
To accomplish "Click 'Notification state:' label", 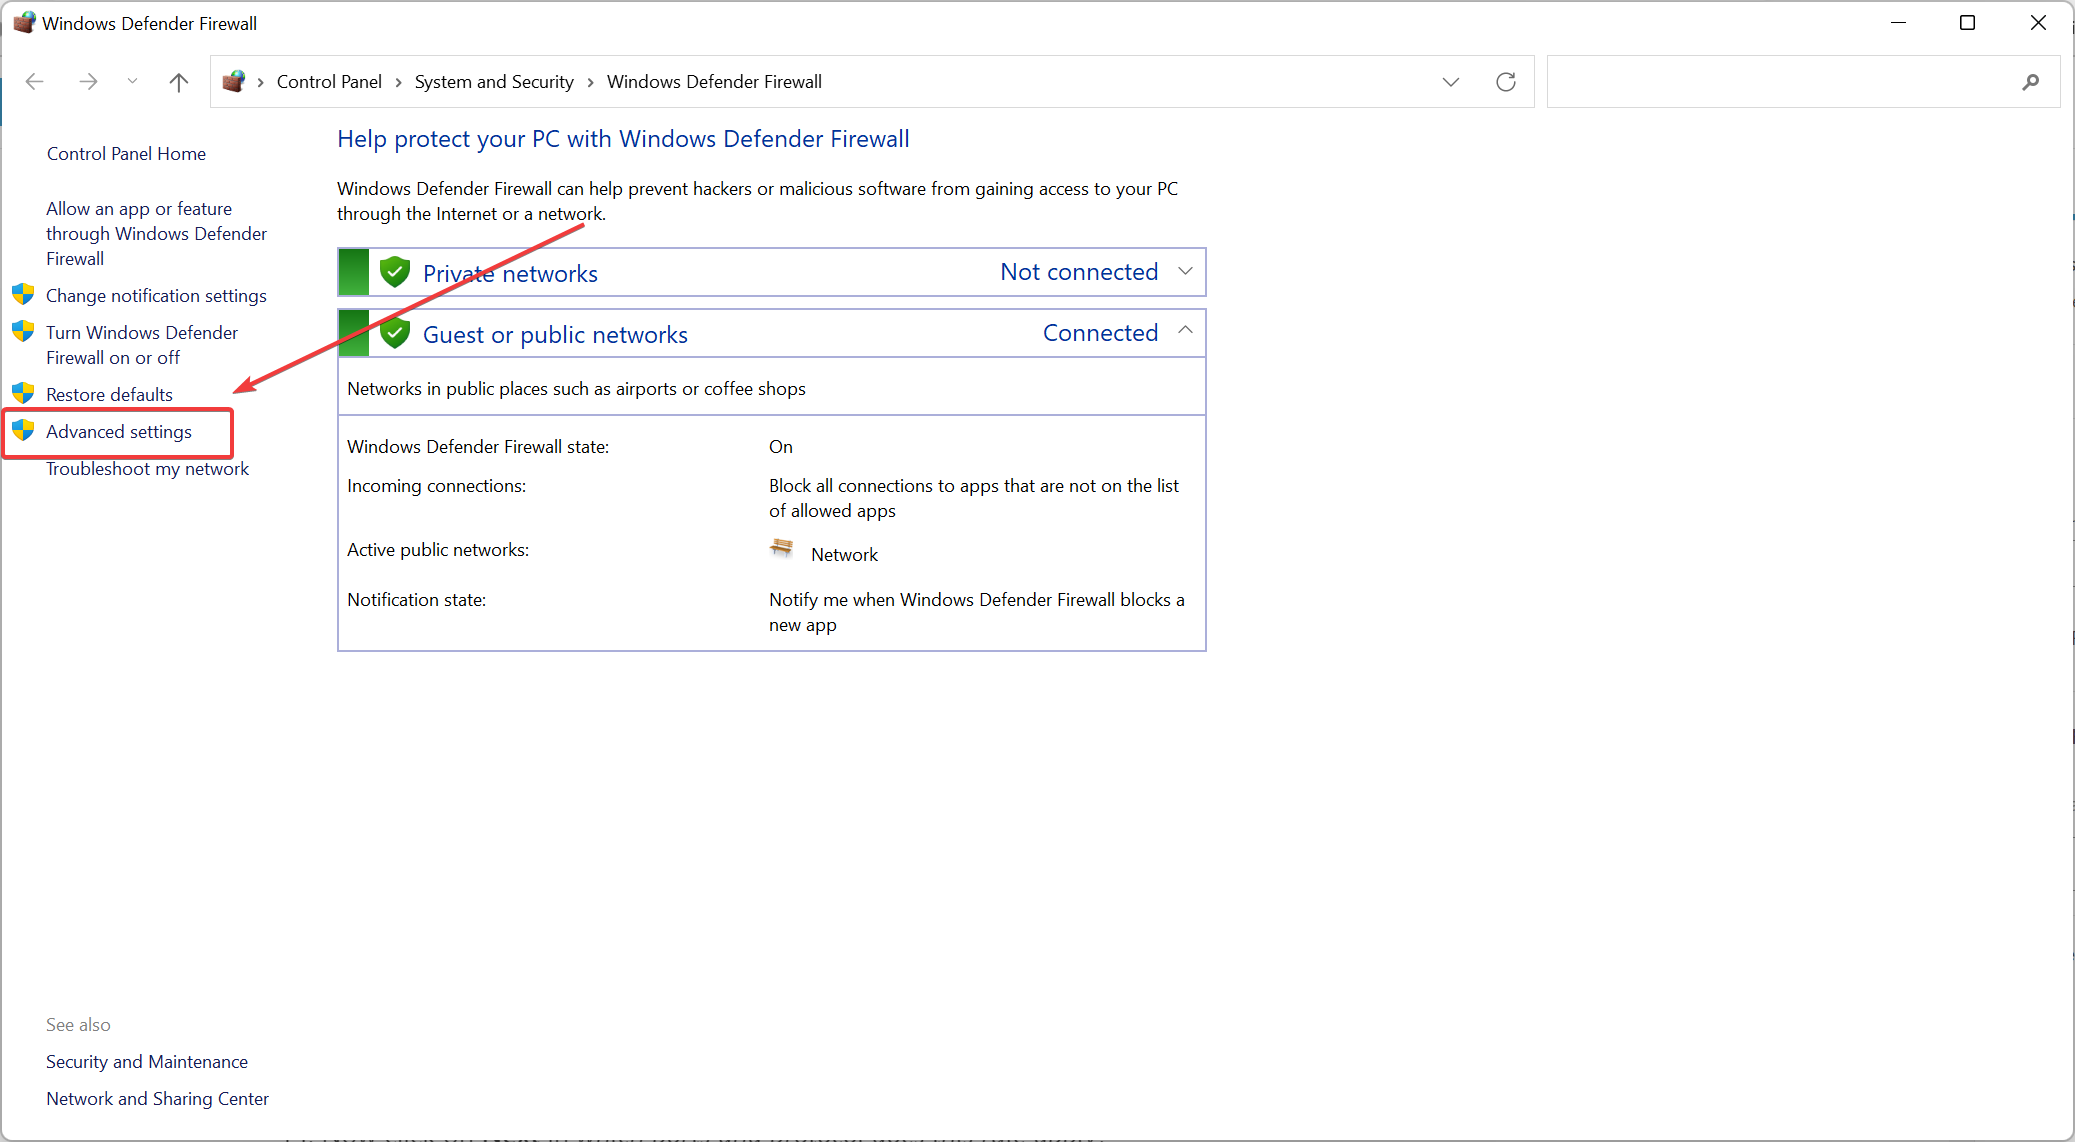I will coord(416,600).
